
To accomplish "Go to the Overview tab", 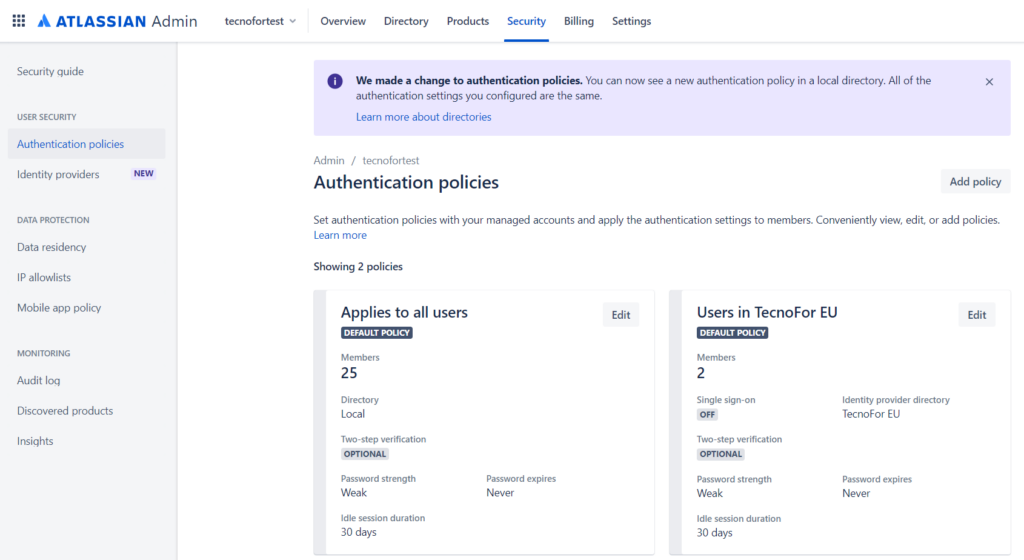I will [343, 21].
